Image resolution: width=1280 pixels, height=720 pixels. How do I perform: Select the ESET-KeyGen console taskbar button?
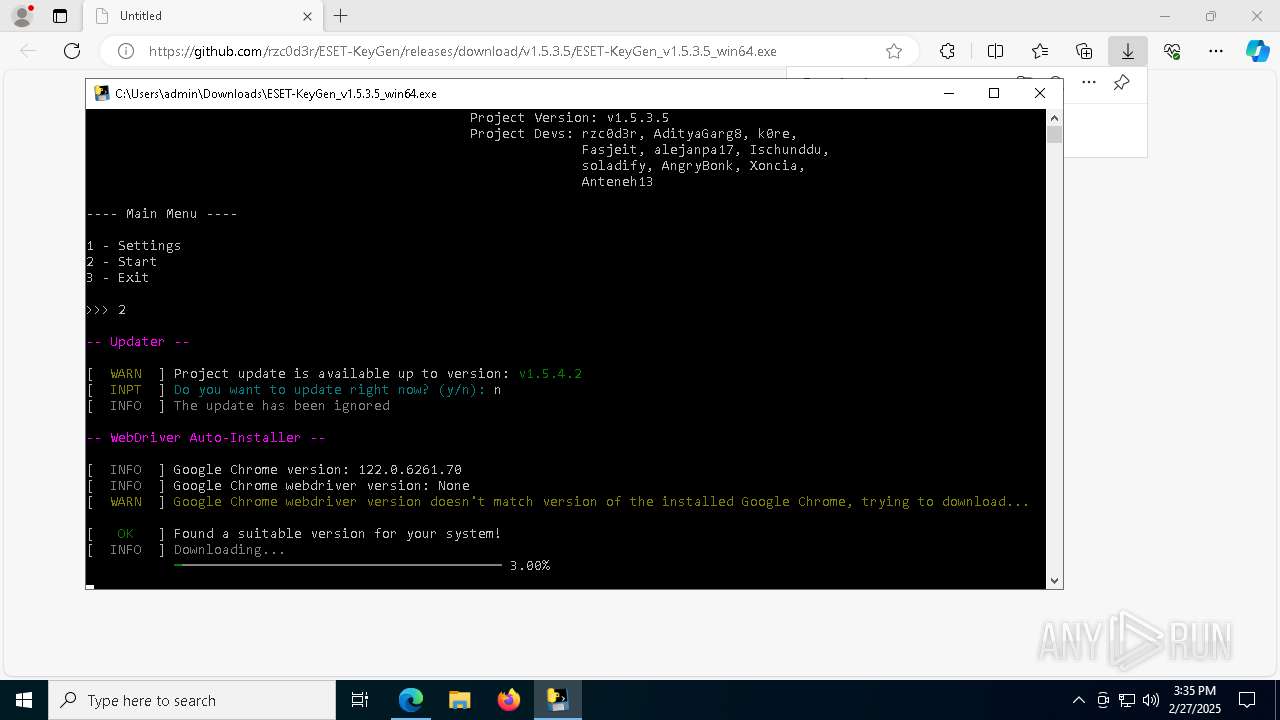click(x=557, y=700)
